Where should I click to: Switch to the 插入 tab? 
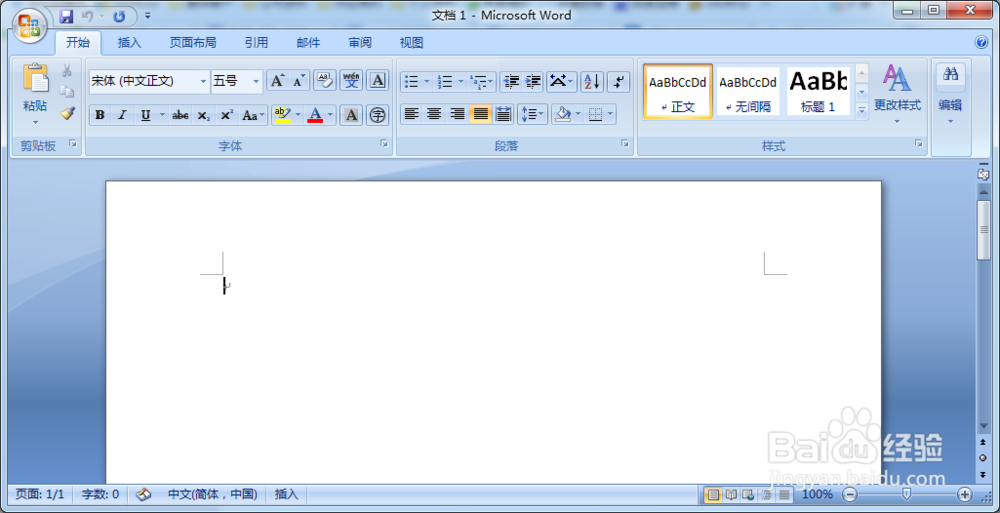129,43
